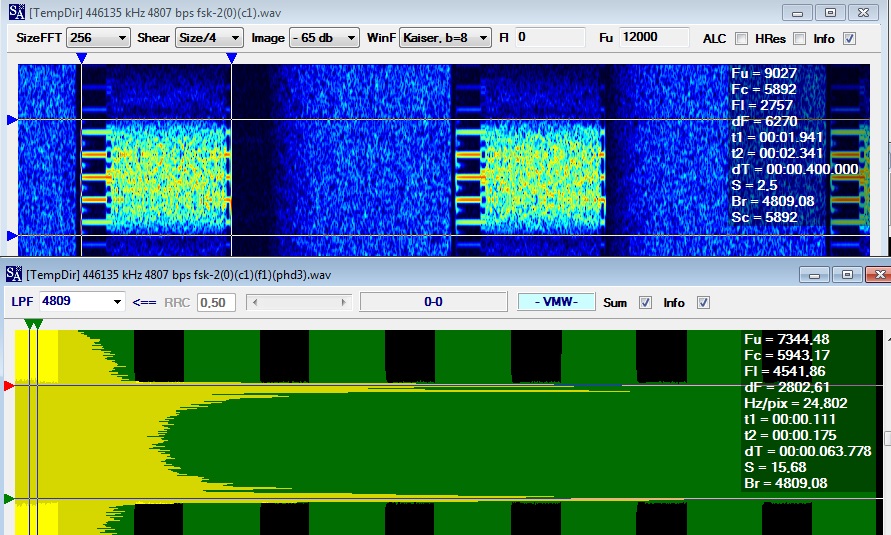Open the WinF Kaiser b=8 dropdown
The width and height of the screenshot is (891, 535).
pos(445,38)
